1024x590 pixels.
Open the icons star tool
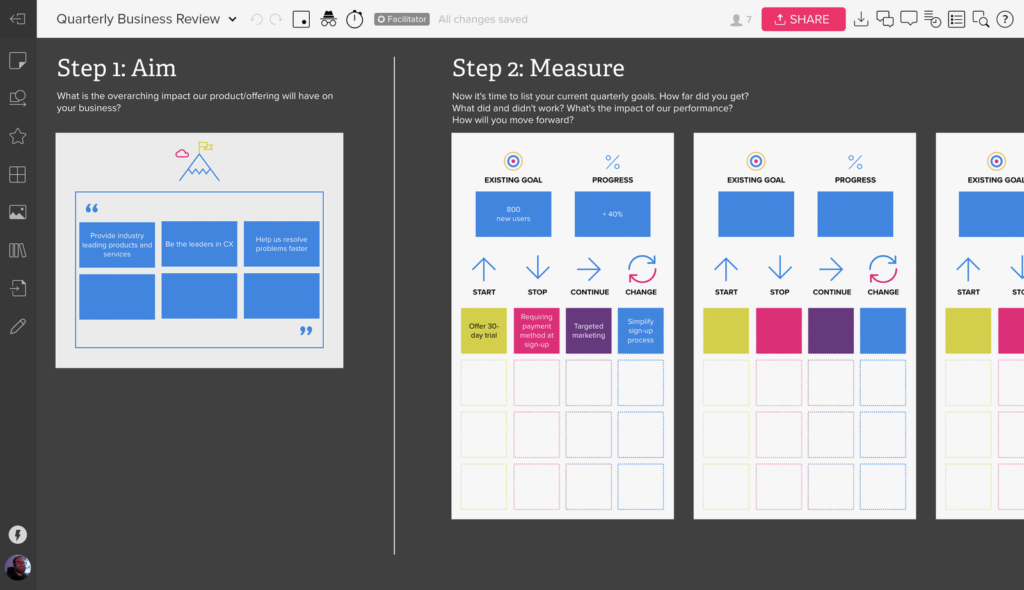(17, 136)
